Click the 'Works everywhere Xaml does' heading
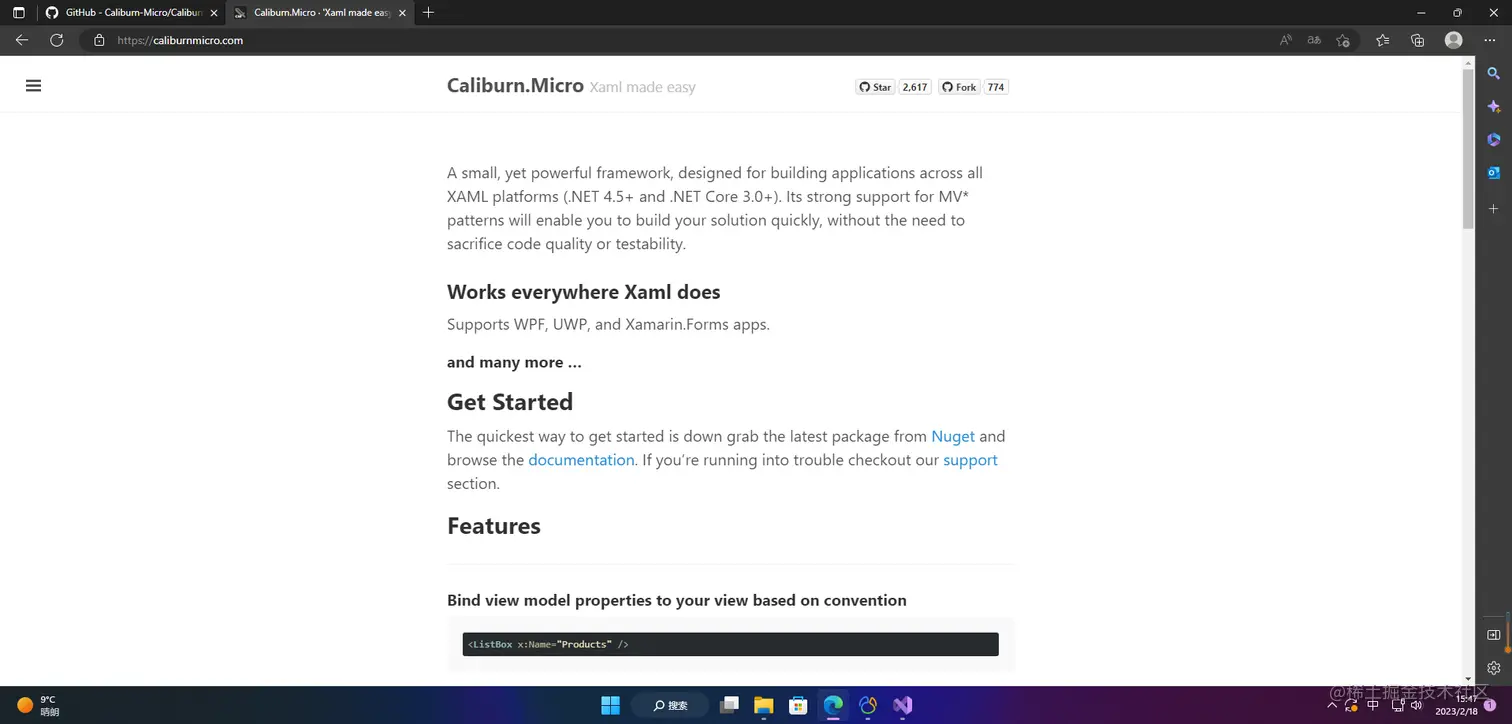 tap(584, 292)
